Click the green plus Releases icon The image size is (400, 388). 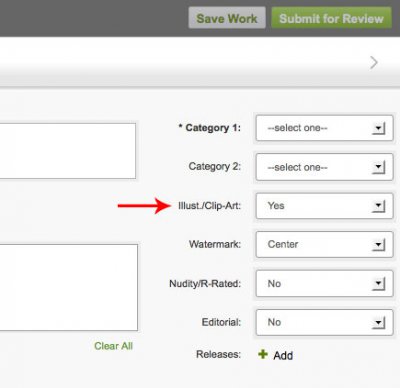click(263, 354)
